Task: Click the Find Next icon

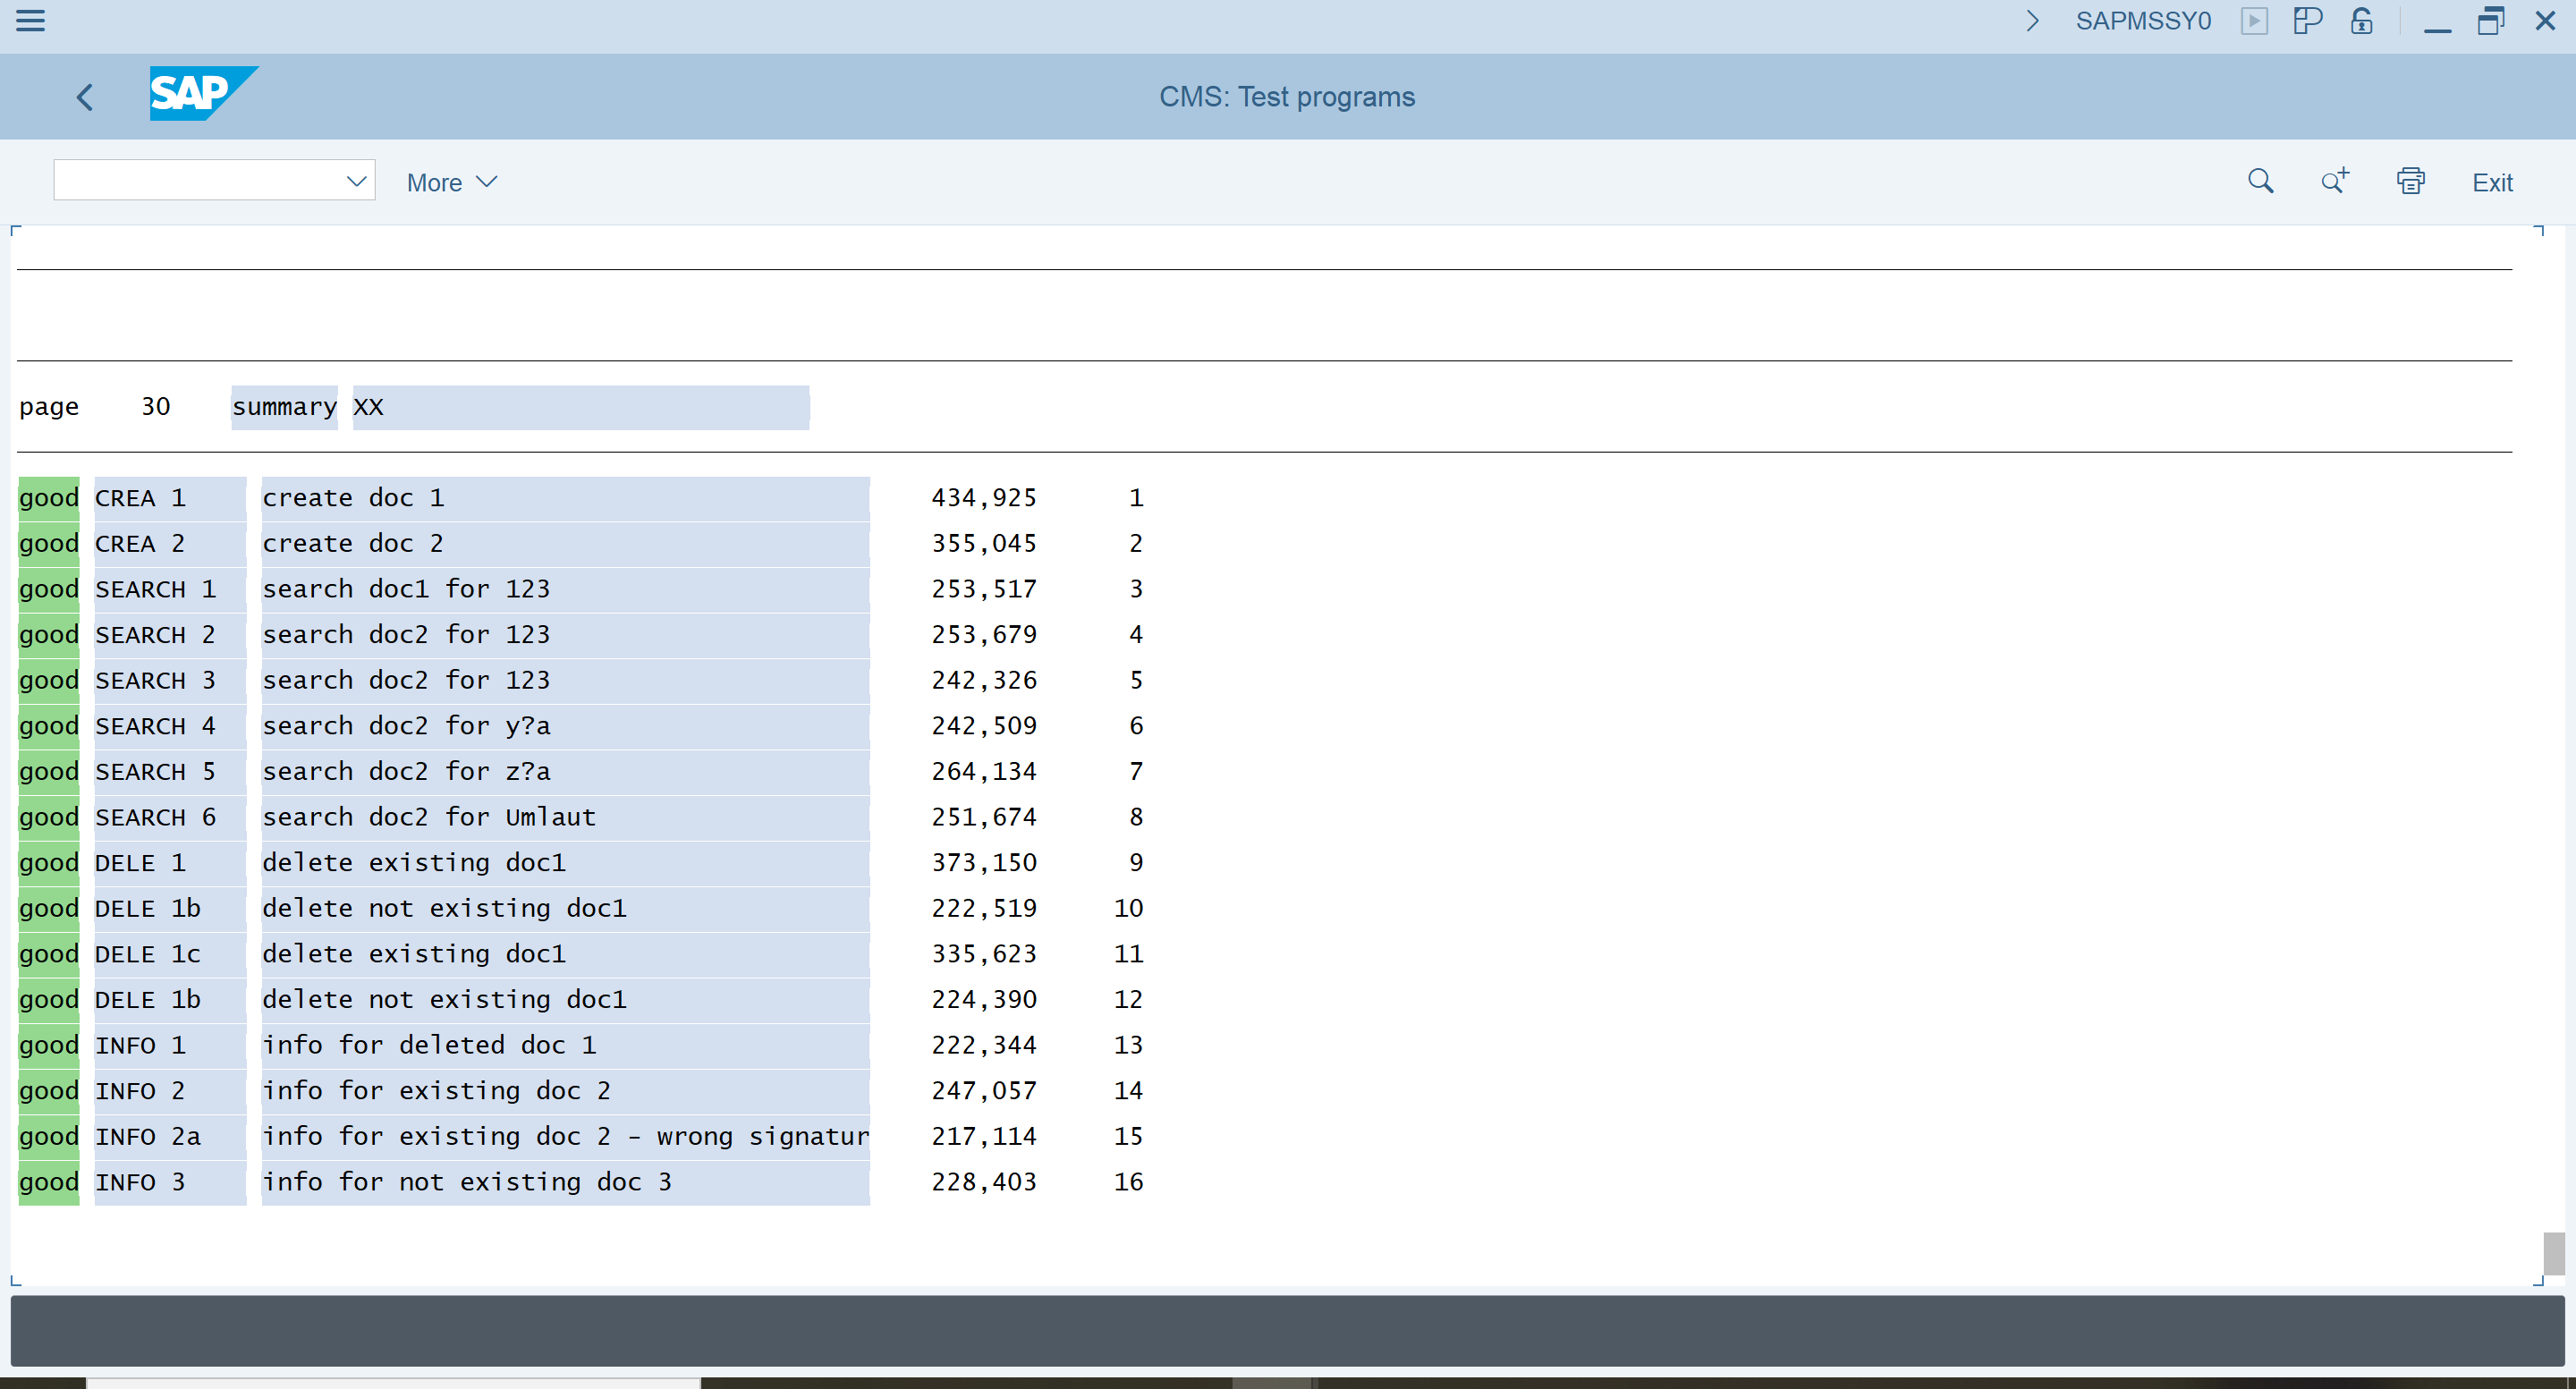Action: pos(2334,181)
